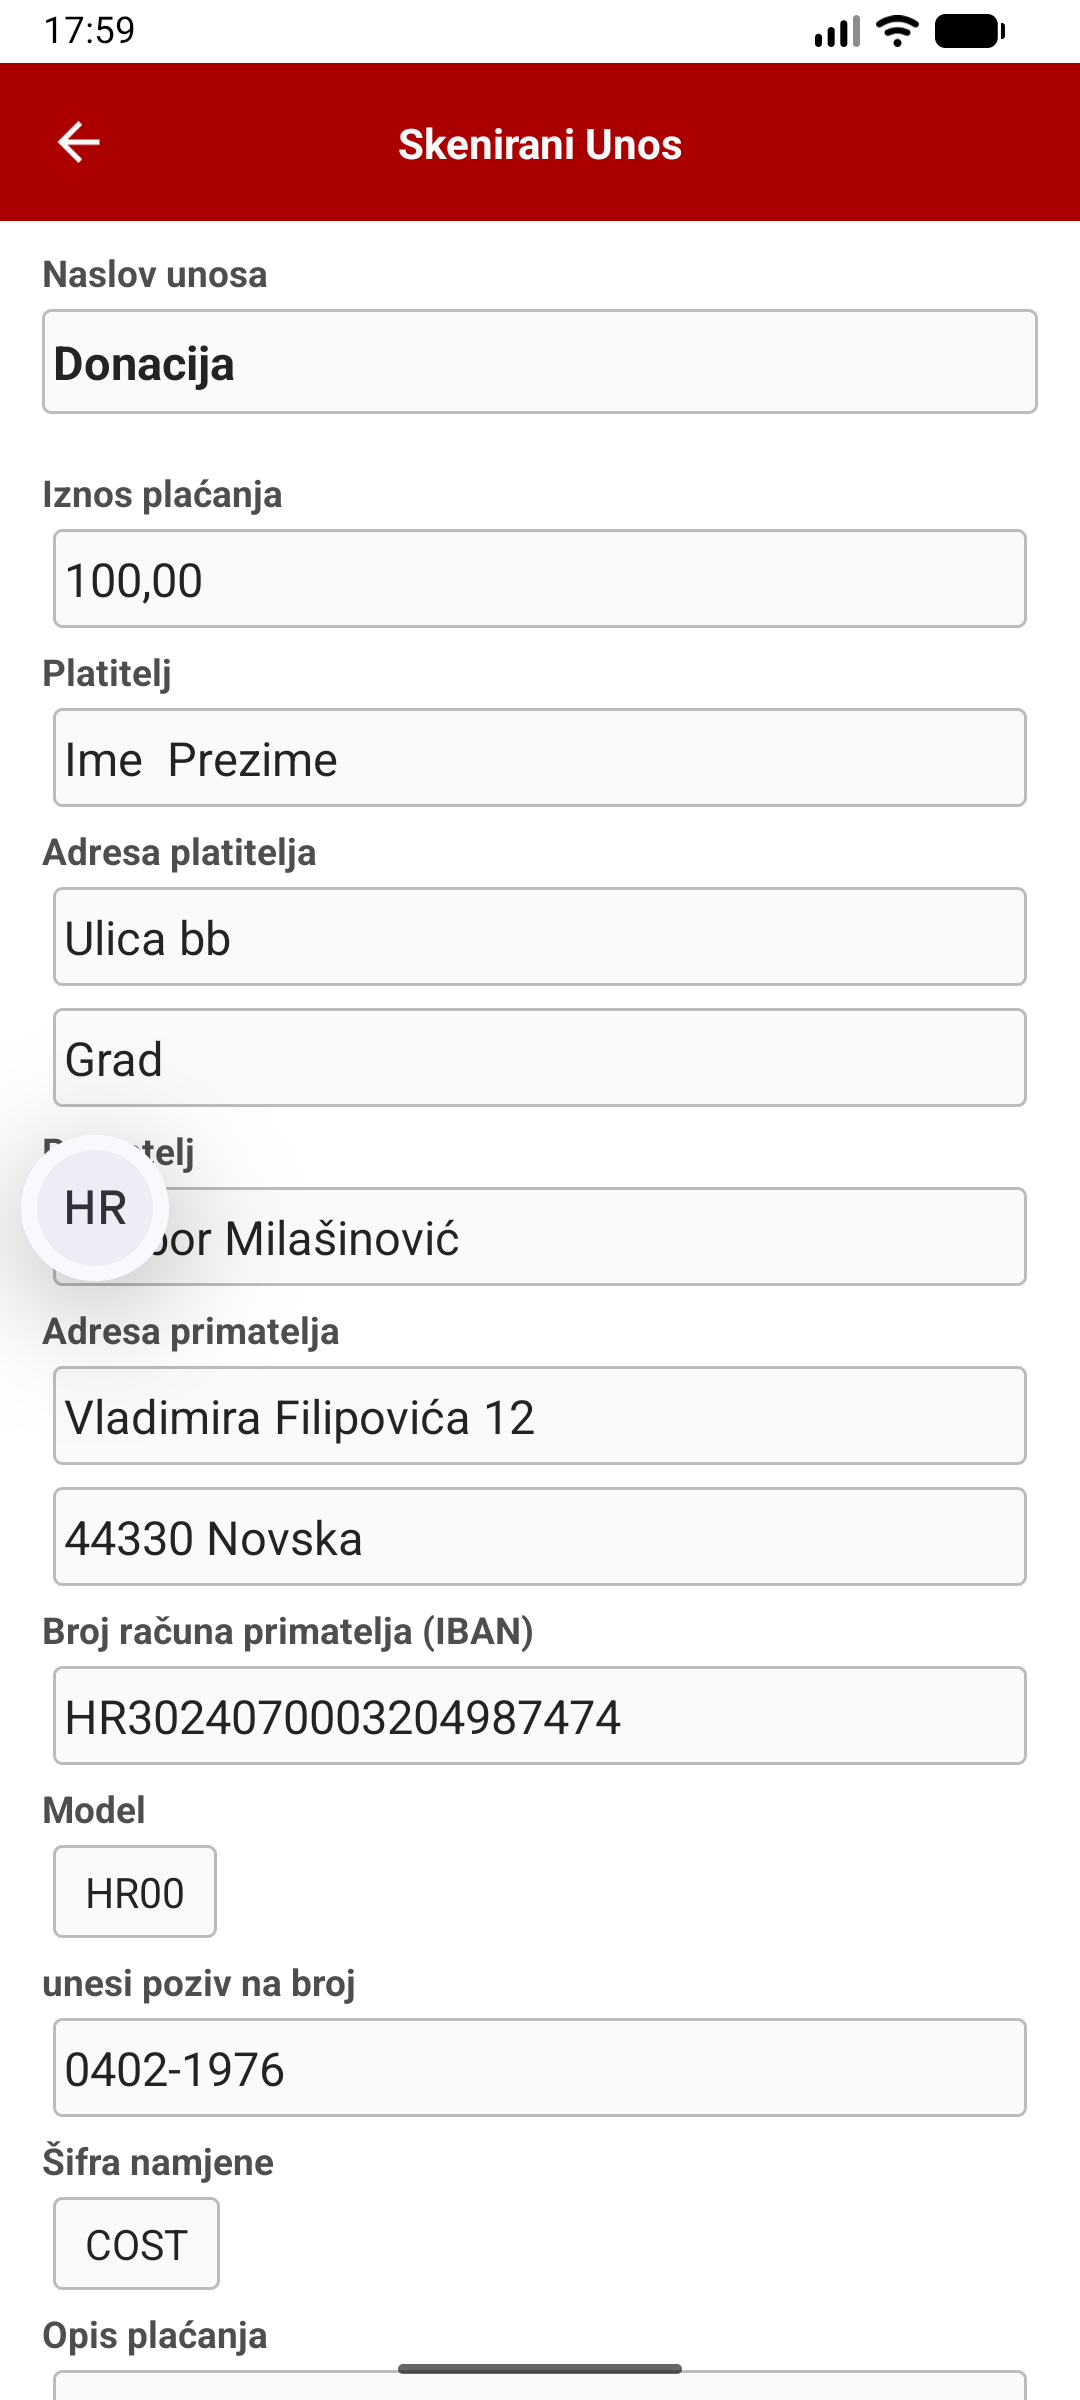Open the HR00 model dropdown
1080x2400 pixels.
pos(135,1892)
